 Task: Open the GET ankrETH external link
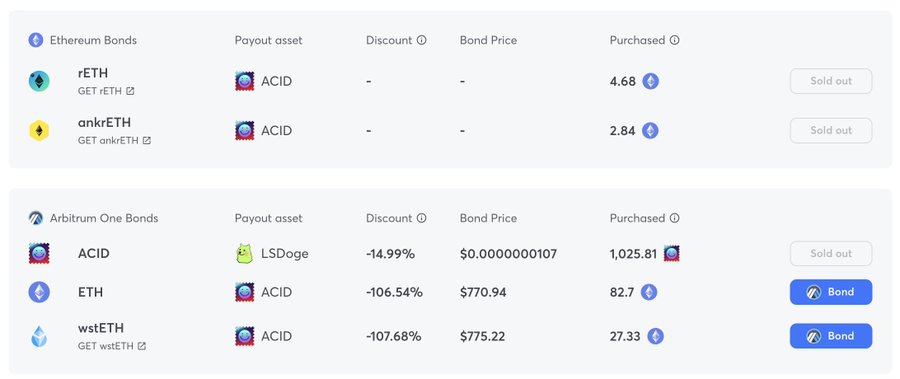click(114, 140)
